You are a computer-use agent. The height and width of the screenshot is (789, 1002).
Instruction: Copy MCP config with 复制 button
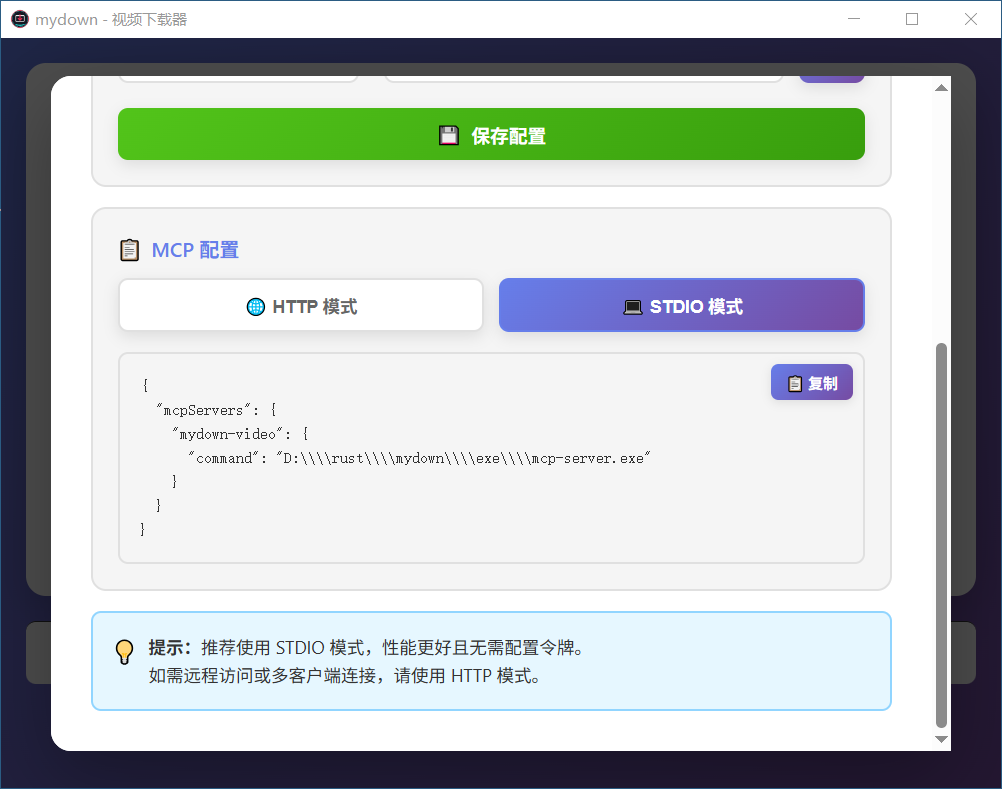pos(812,382)
